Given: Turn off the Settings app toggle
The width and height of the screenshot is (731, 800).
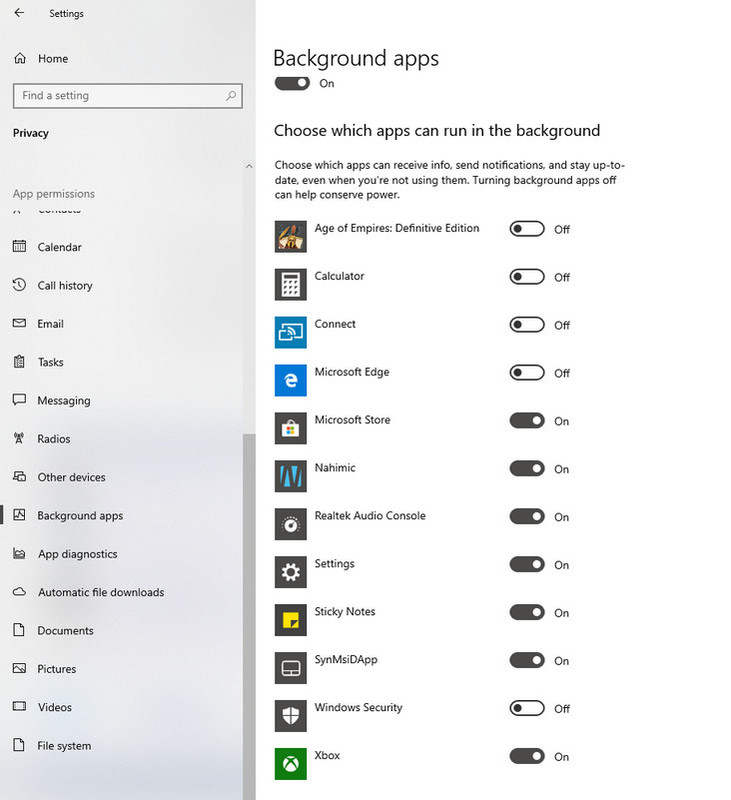Looking at the screenshot, I should 527,565.
